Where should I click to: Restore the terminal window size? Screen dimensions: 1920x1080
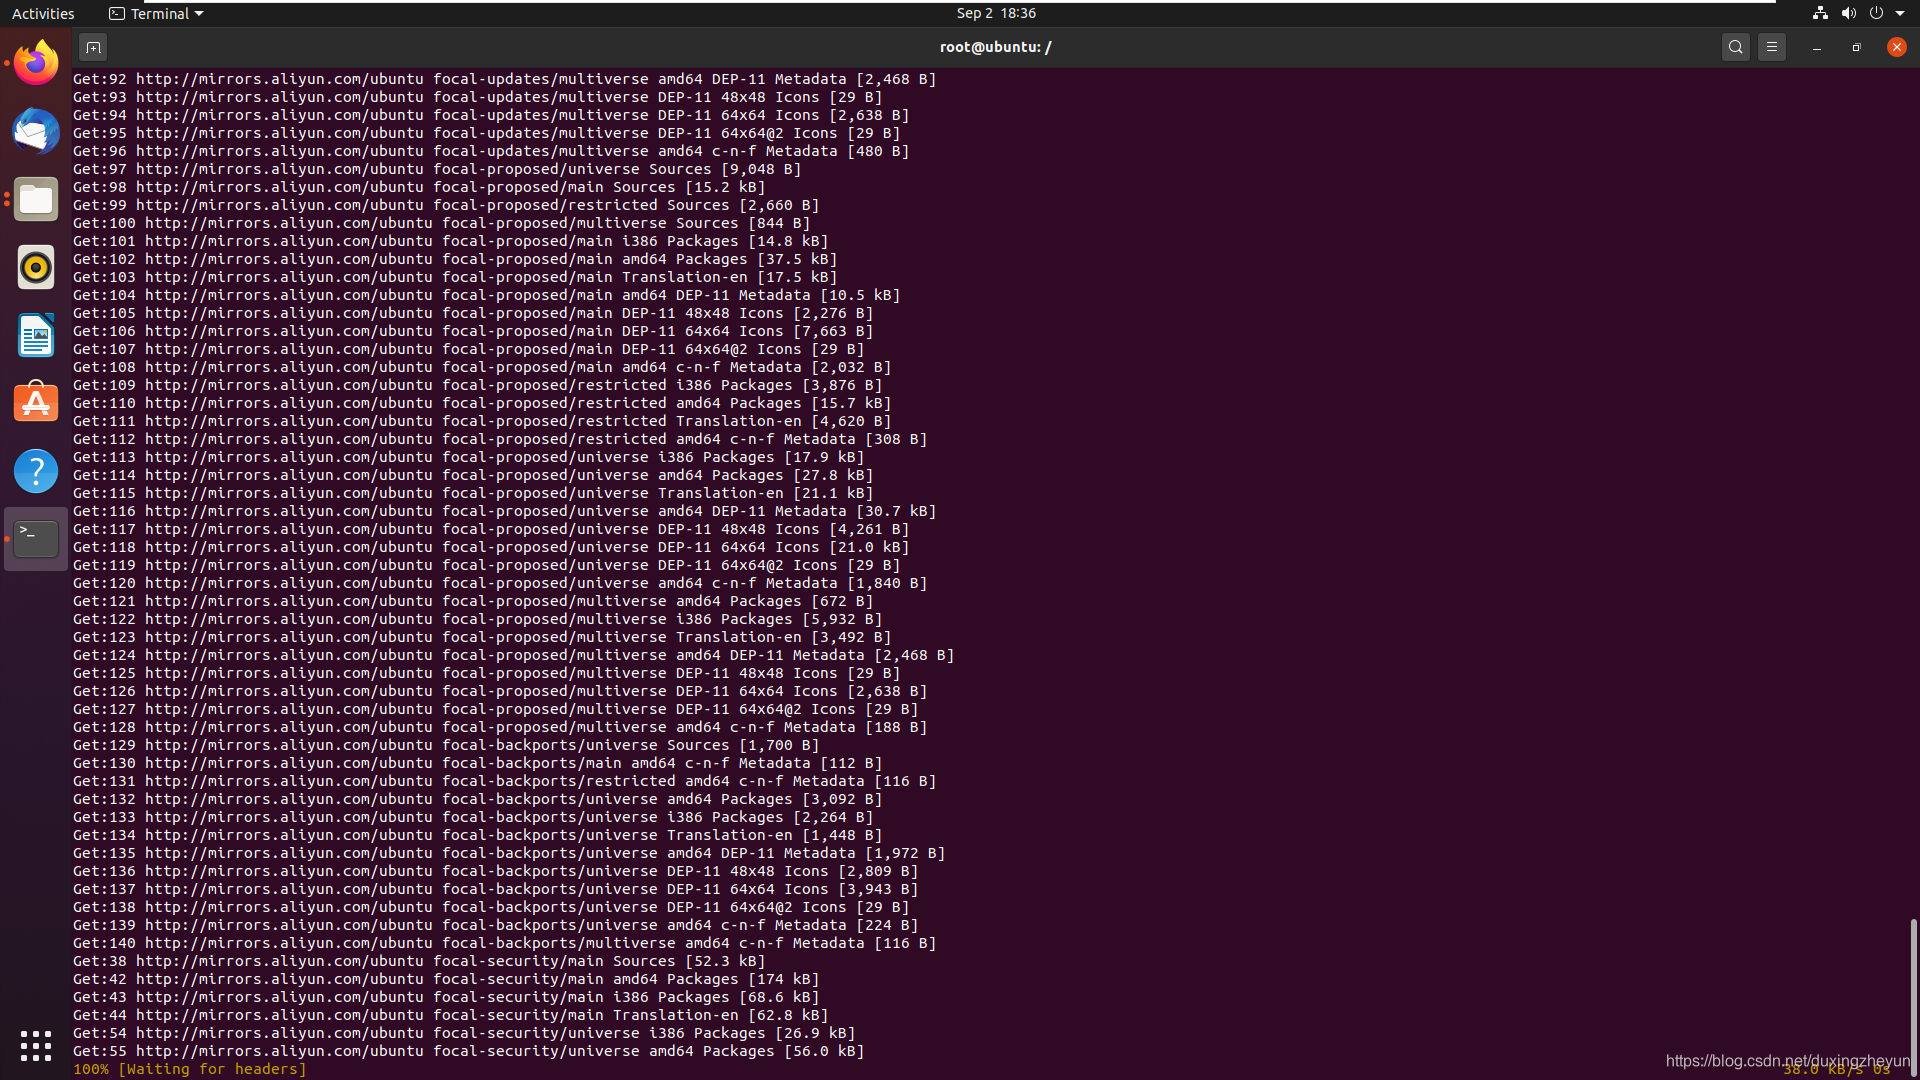coord(1857,47)
